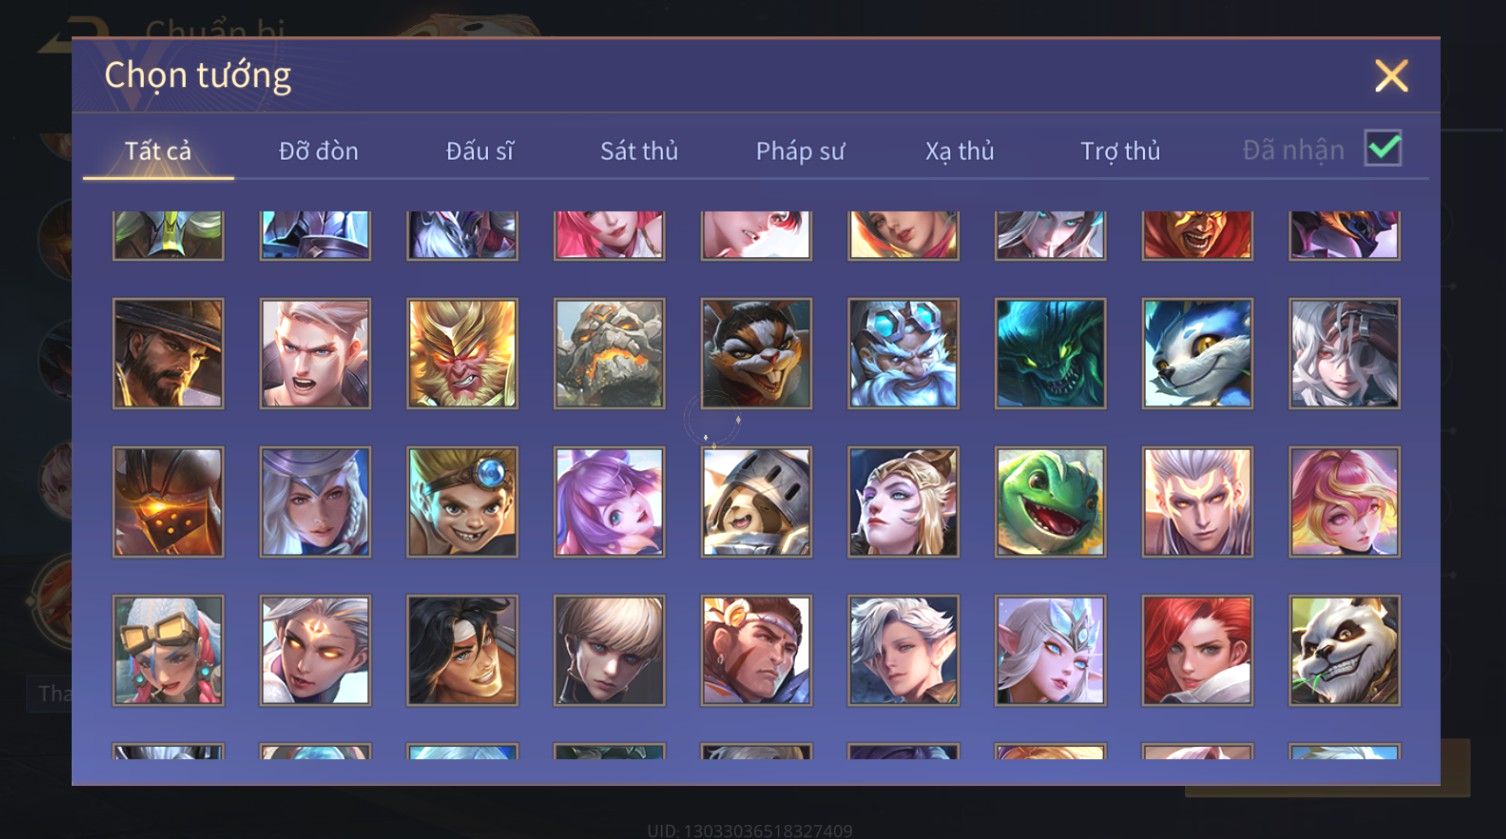The image size is (1506, 839).
Task: Choose the blue wolf hero portrait
Action: (1197, 353)
